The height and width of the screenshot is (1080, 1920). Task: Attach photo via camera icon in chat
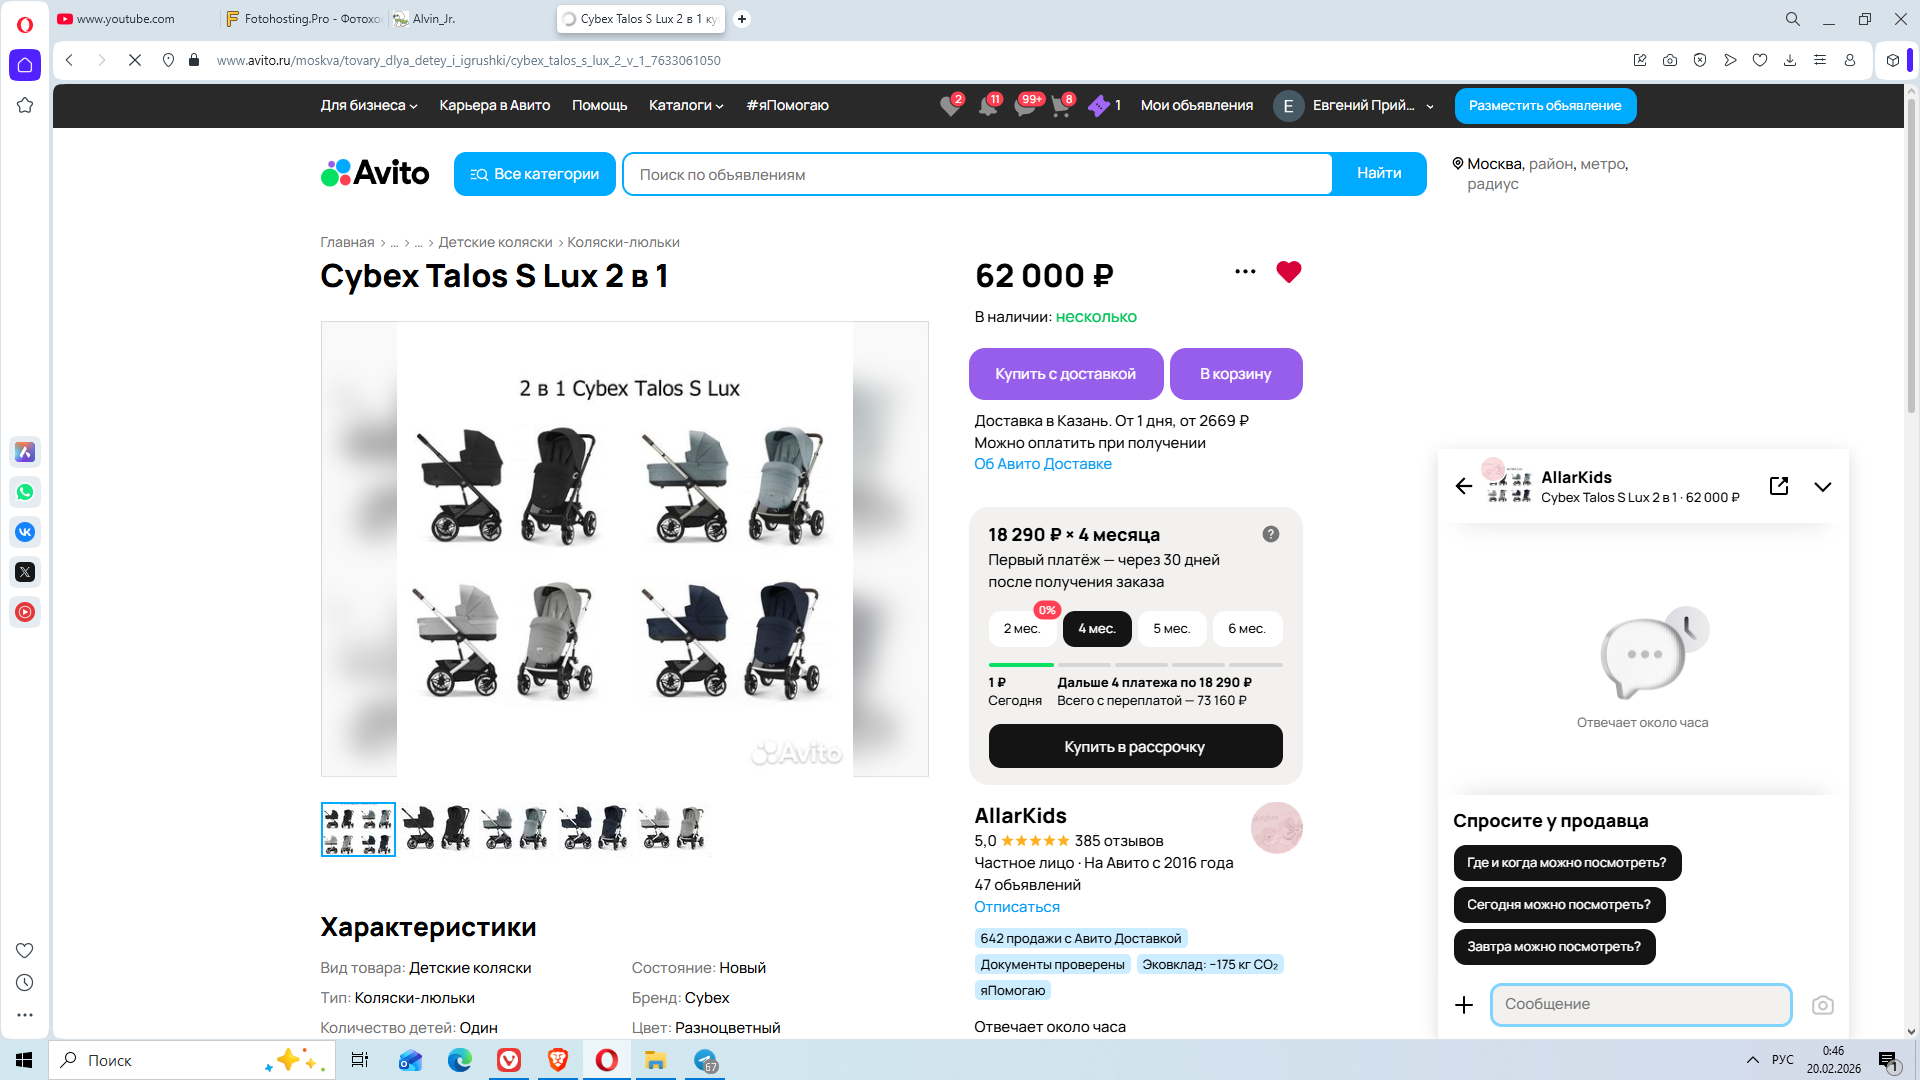pyautogui.click(x=1822, y=1005)
